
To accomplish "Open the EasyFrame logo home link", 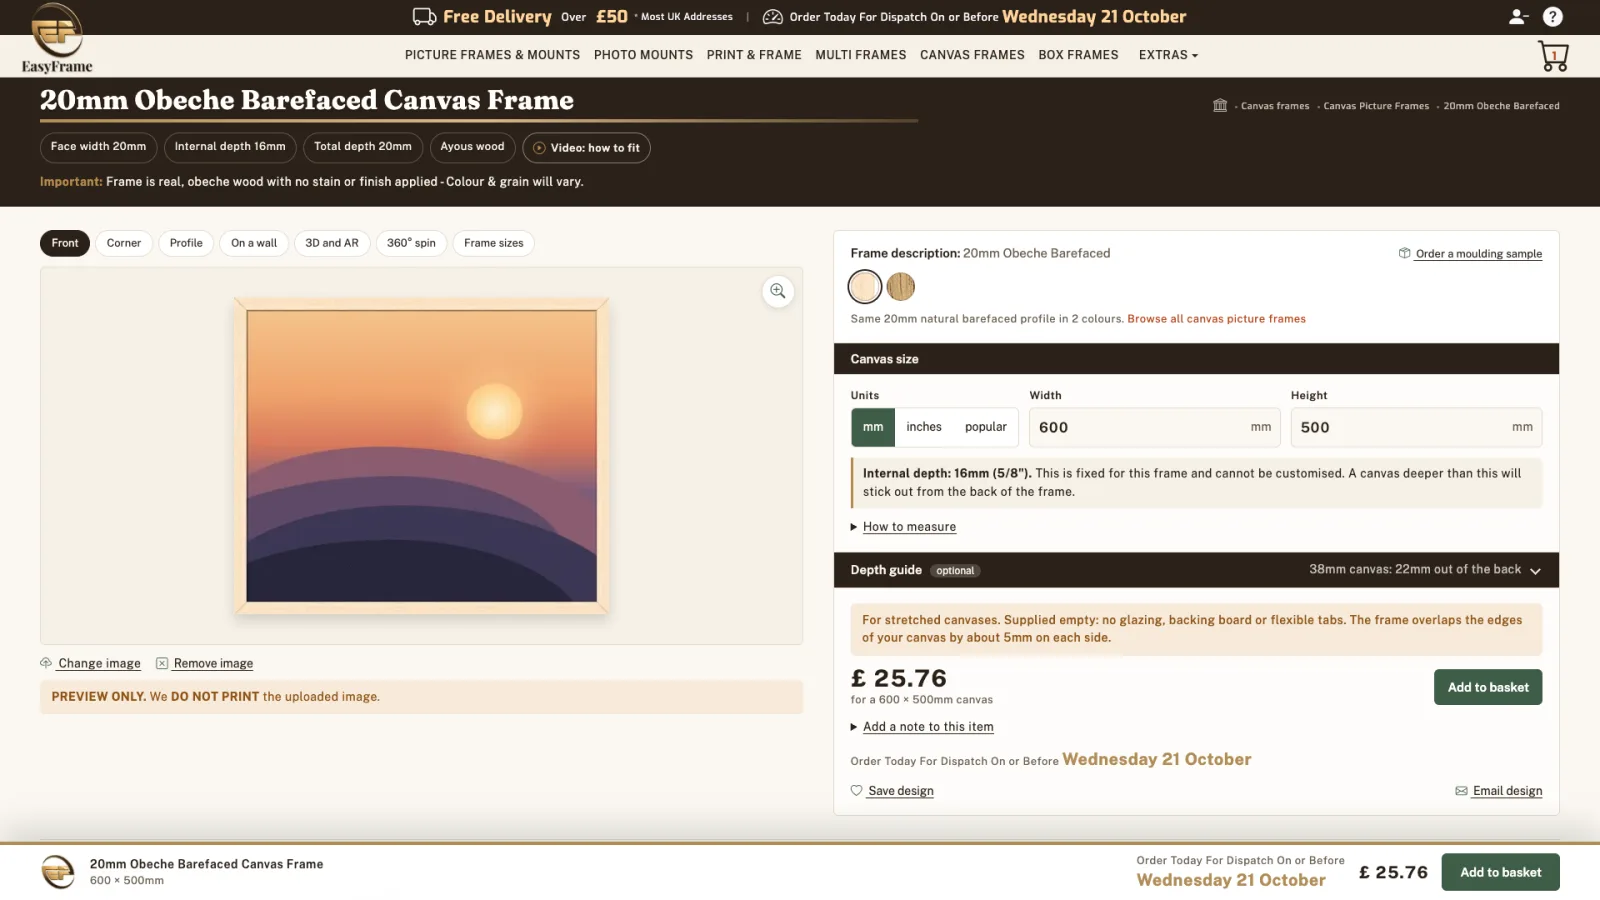I will point(57,39).
